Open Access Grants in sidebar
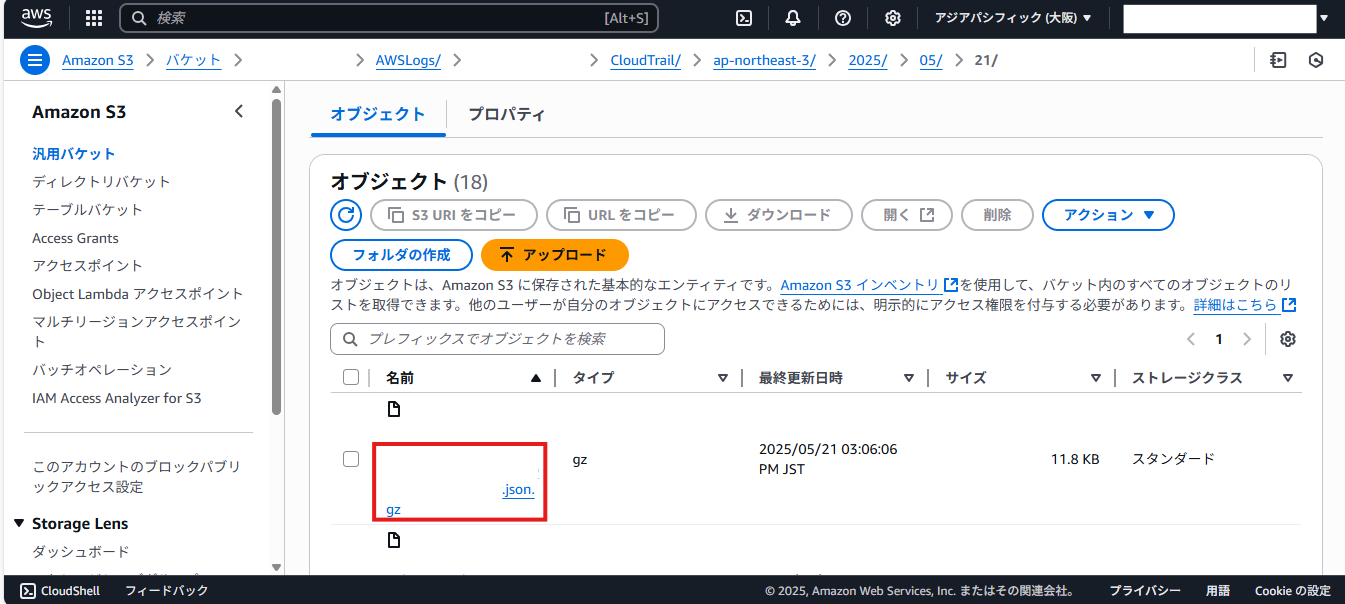This screenshot has width=1345, height=604. pos(75,238)
